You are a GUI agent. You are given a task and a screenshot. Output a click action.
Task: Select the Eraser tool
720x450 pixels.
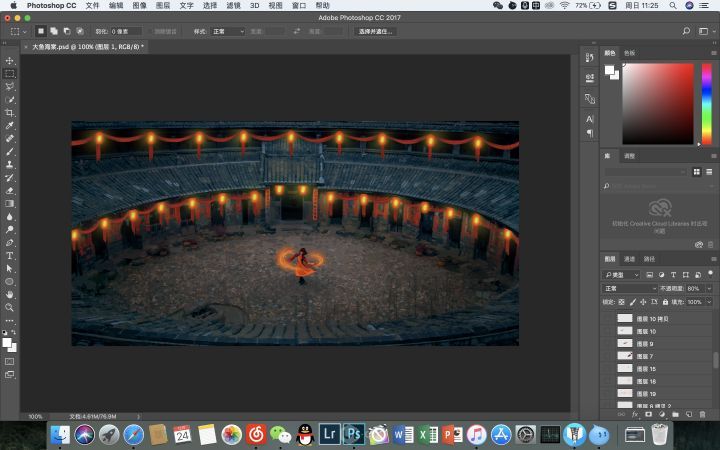pos(10,190)
